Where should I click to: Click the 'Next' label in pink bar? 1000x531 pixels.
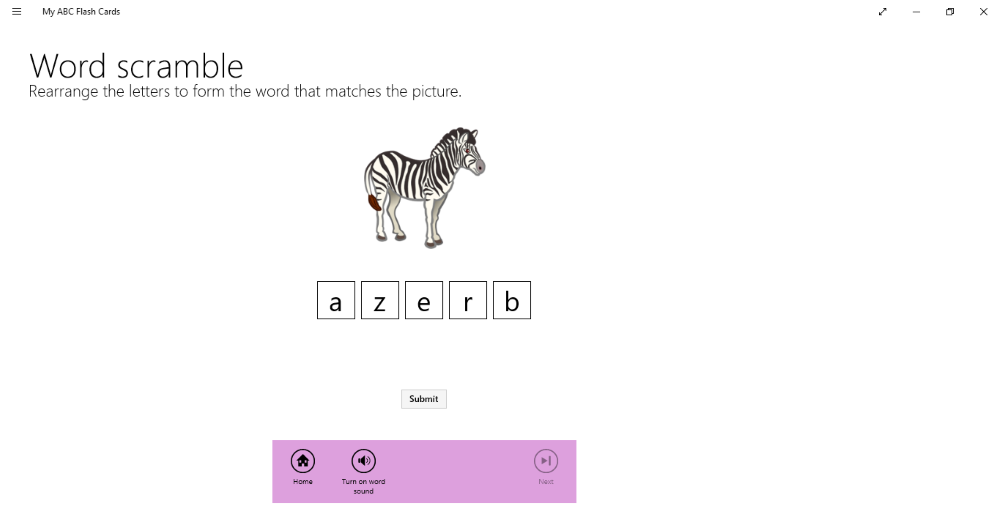click(546, 482)
